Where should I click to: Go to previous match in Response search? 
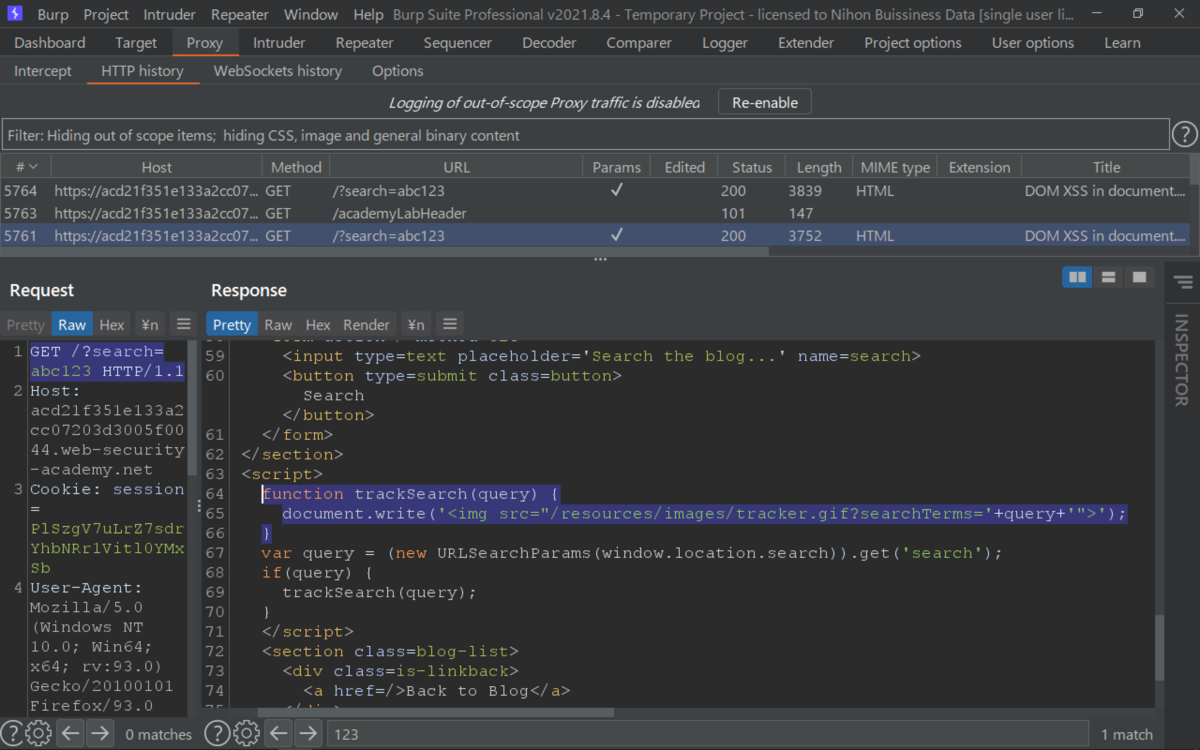tap(278, 733)
